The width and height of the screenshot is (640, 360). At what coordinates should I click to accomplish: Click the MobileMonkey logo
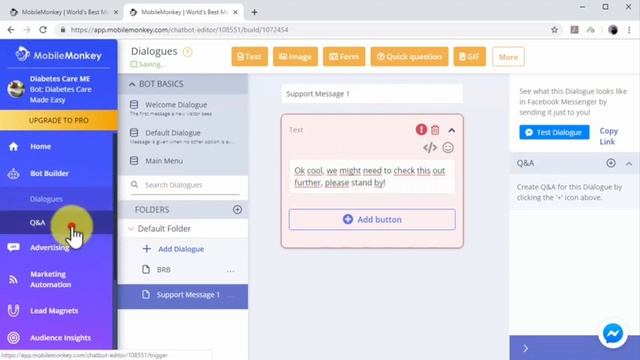[59, 55]
